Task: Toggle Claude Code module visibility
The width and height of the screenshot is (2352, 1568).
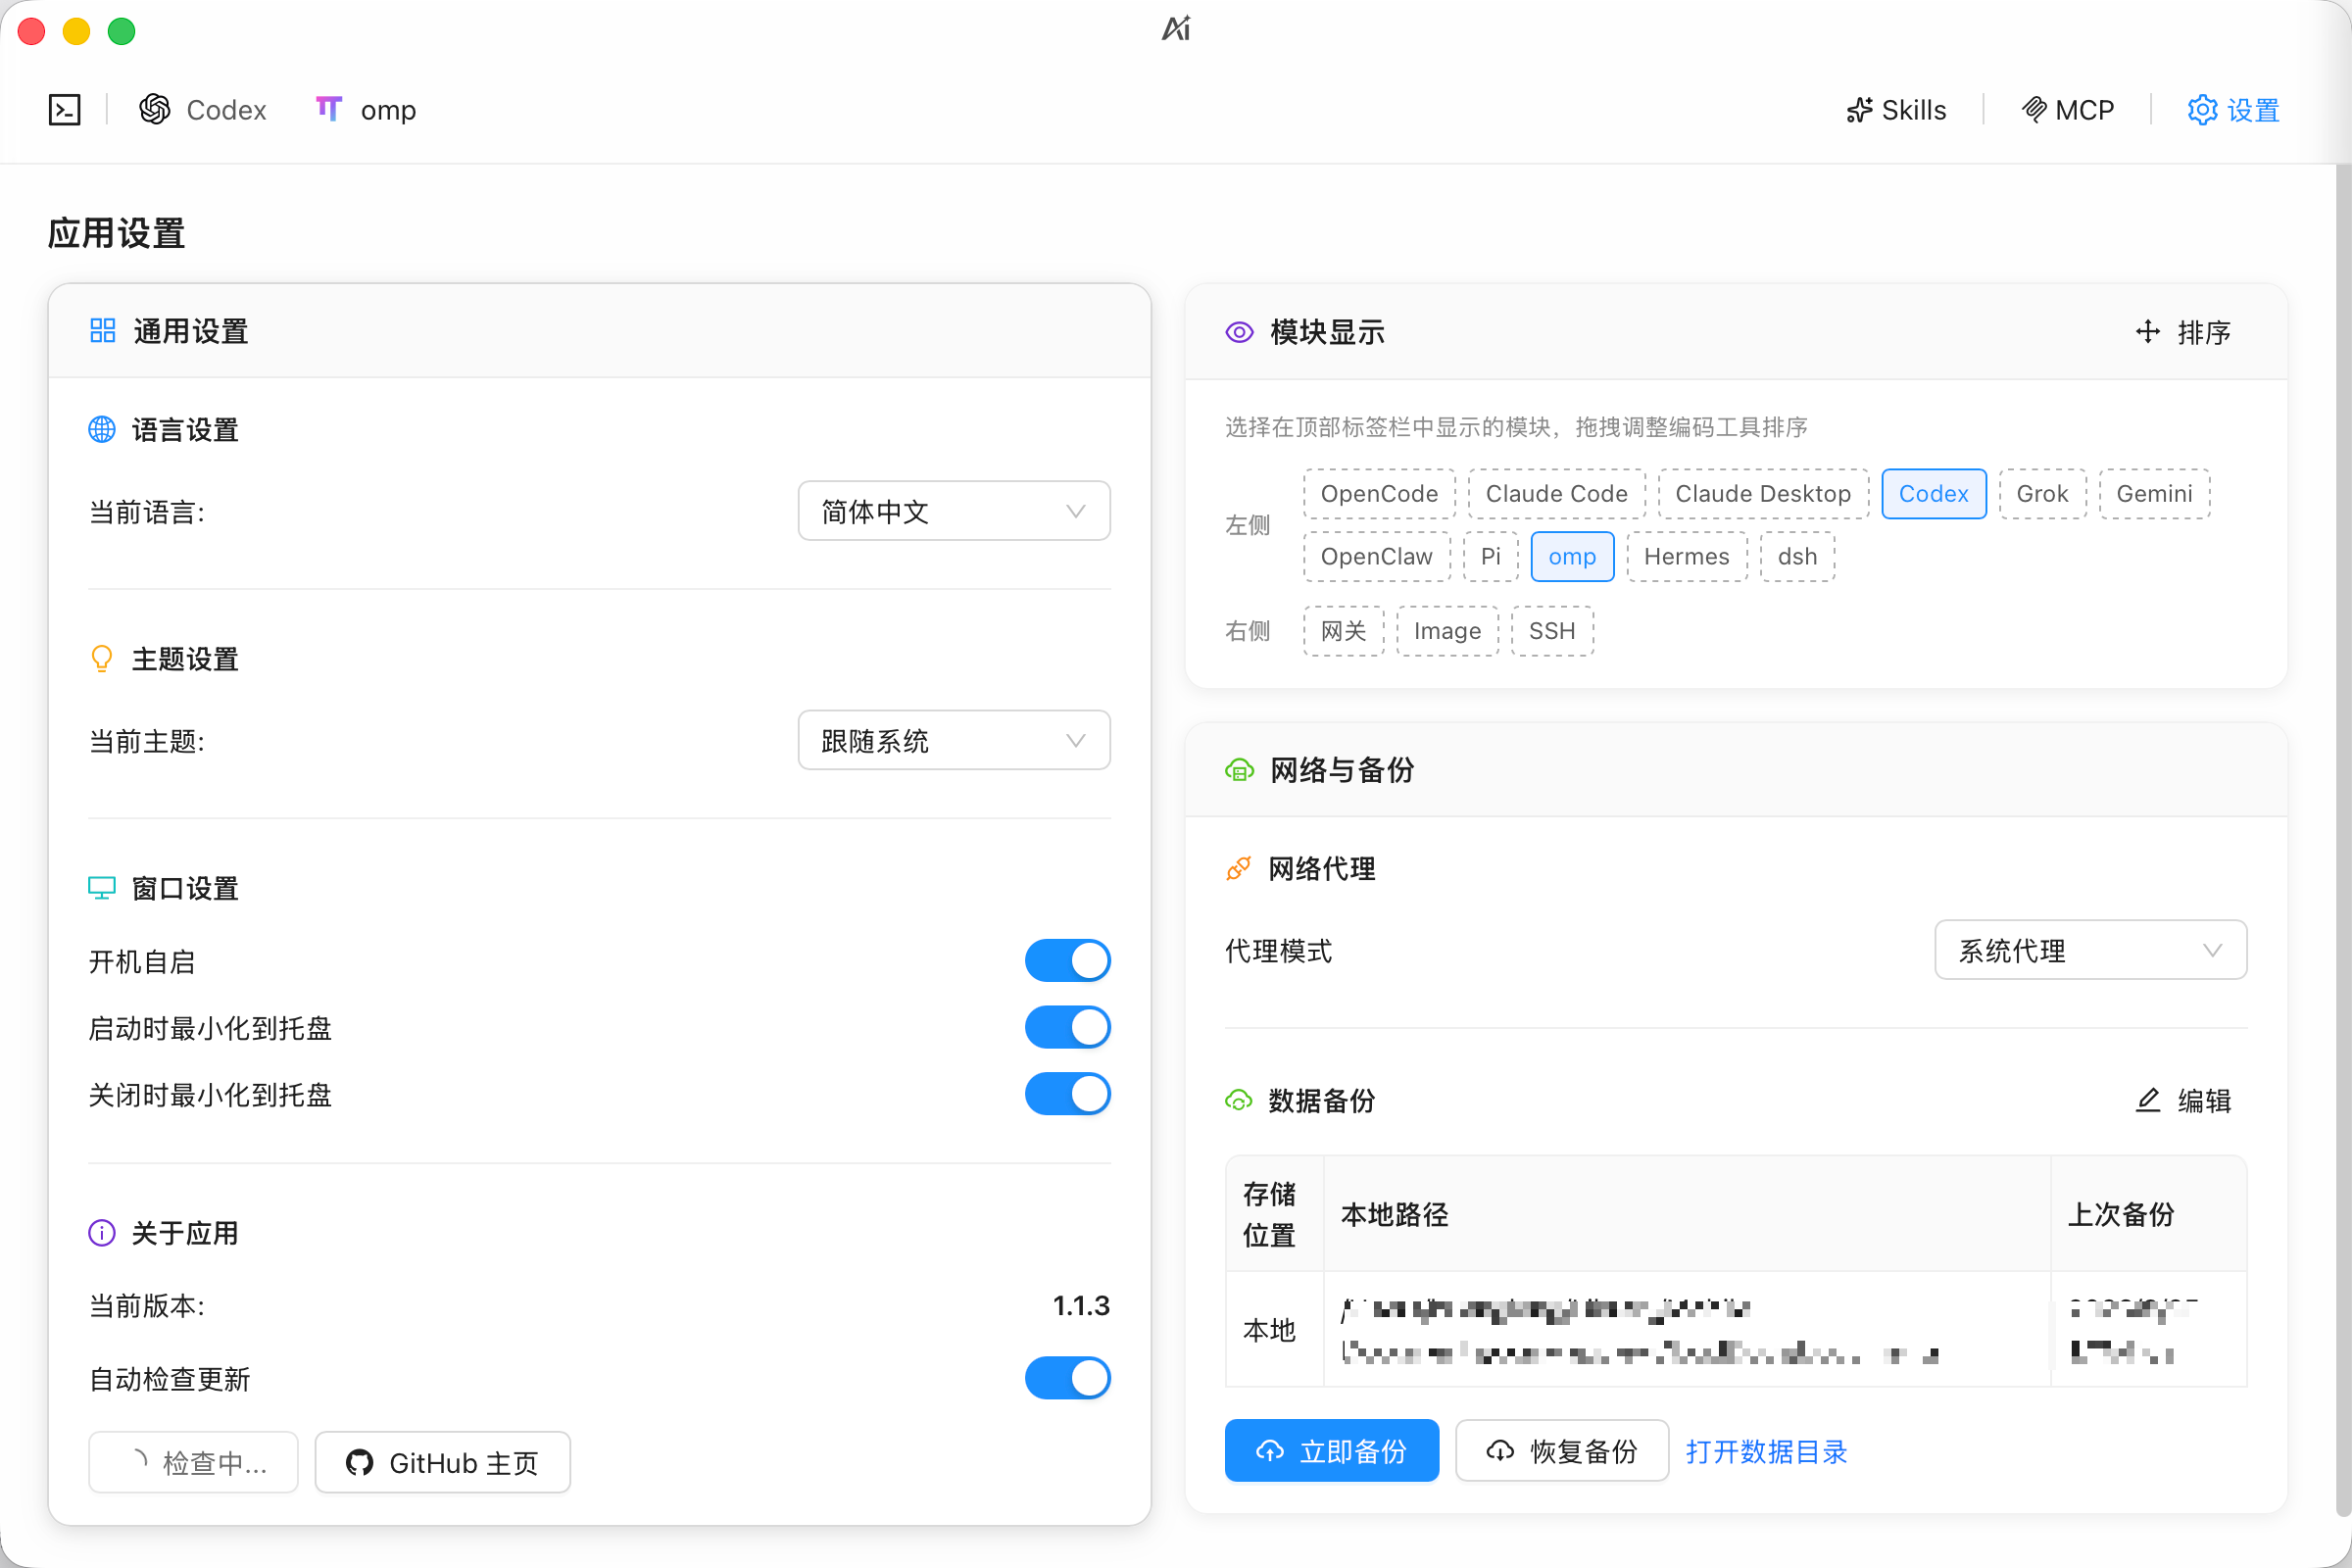Action: (x=1556, y=494)
